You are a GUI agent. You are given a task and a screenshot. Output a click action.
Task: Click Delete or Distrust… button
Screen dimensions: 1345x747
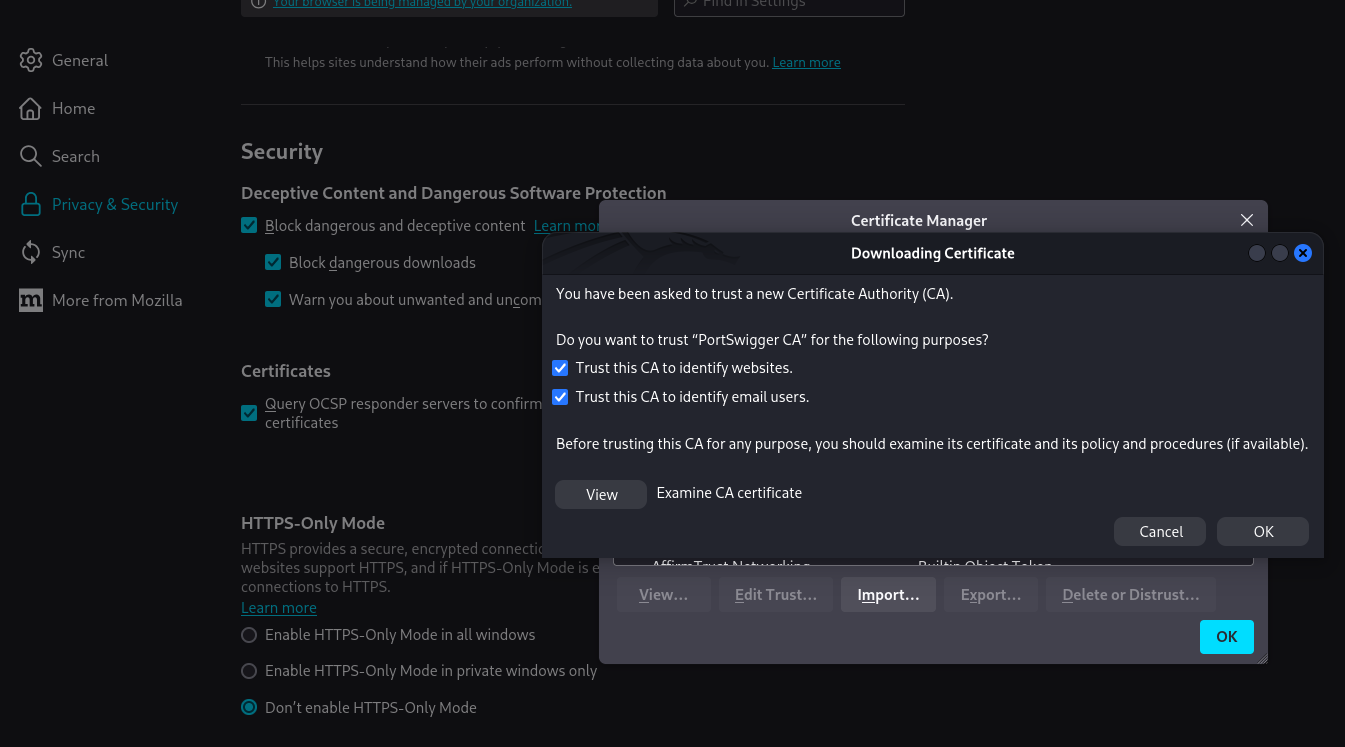click(x=1131, y=594)
